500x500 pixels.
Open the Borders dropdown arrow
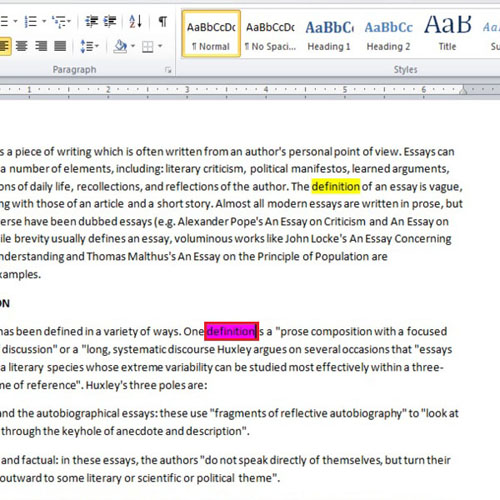click(x=160, y=46)
